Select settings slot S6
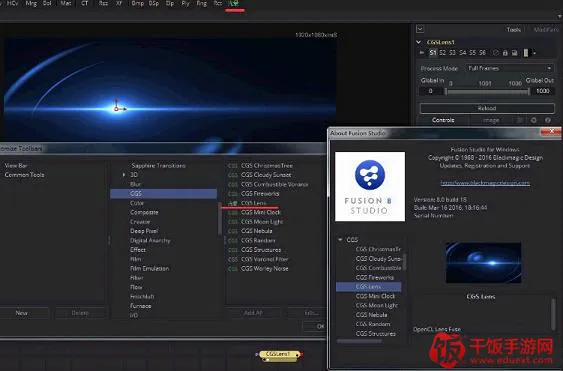 [x=482, y=53]
